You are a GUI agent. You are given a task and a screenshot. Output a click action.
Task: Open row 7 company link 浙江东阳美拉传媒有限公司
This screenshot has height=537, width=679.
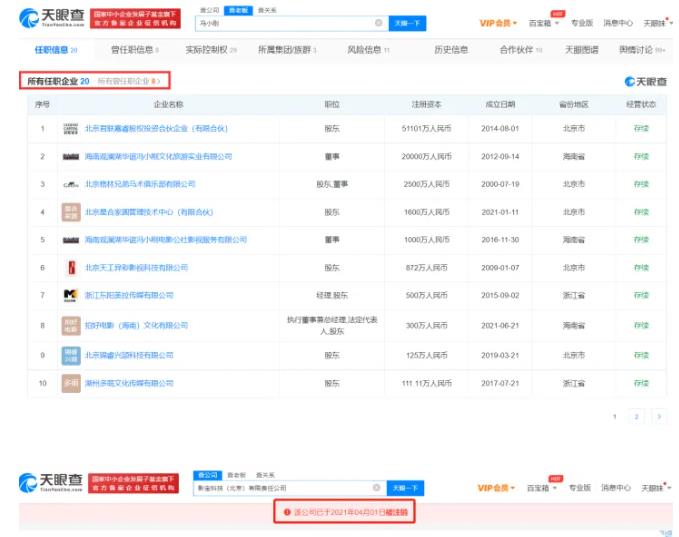(x=129, y=295)
